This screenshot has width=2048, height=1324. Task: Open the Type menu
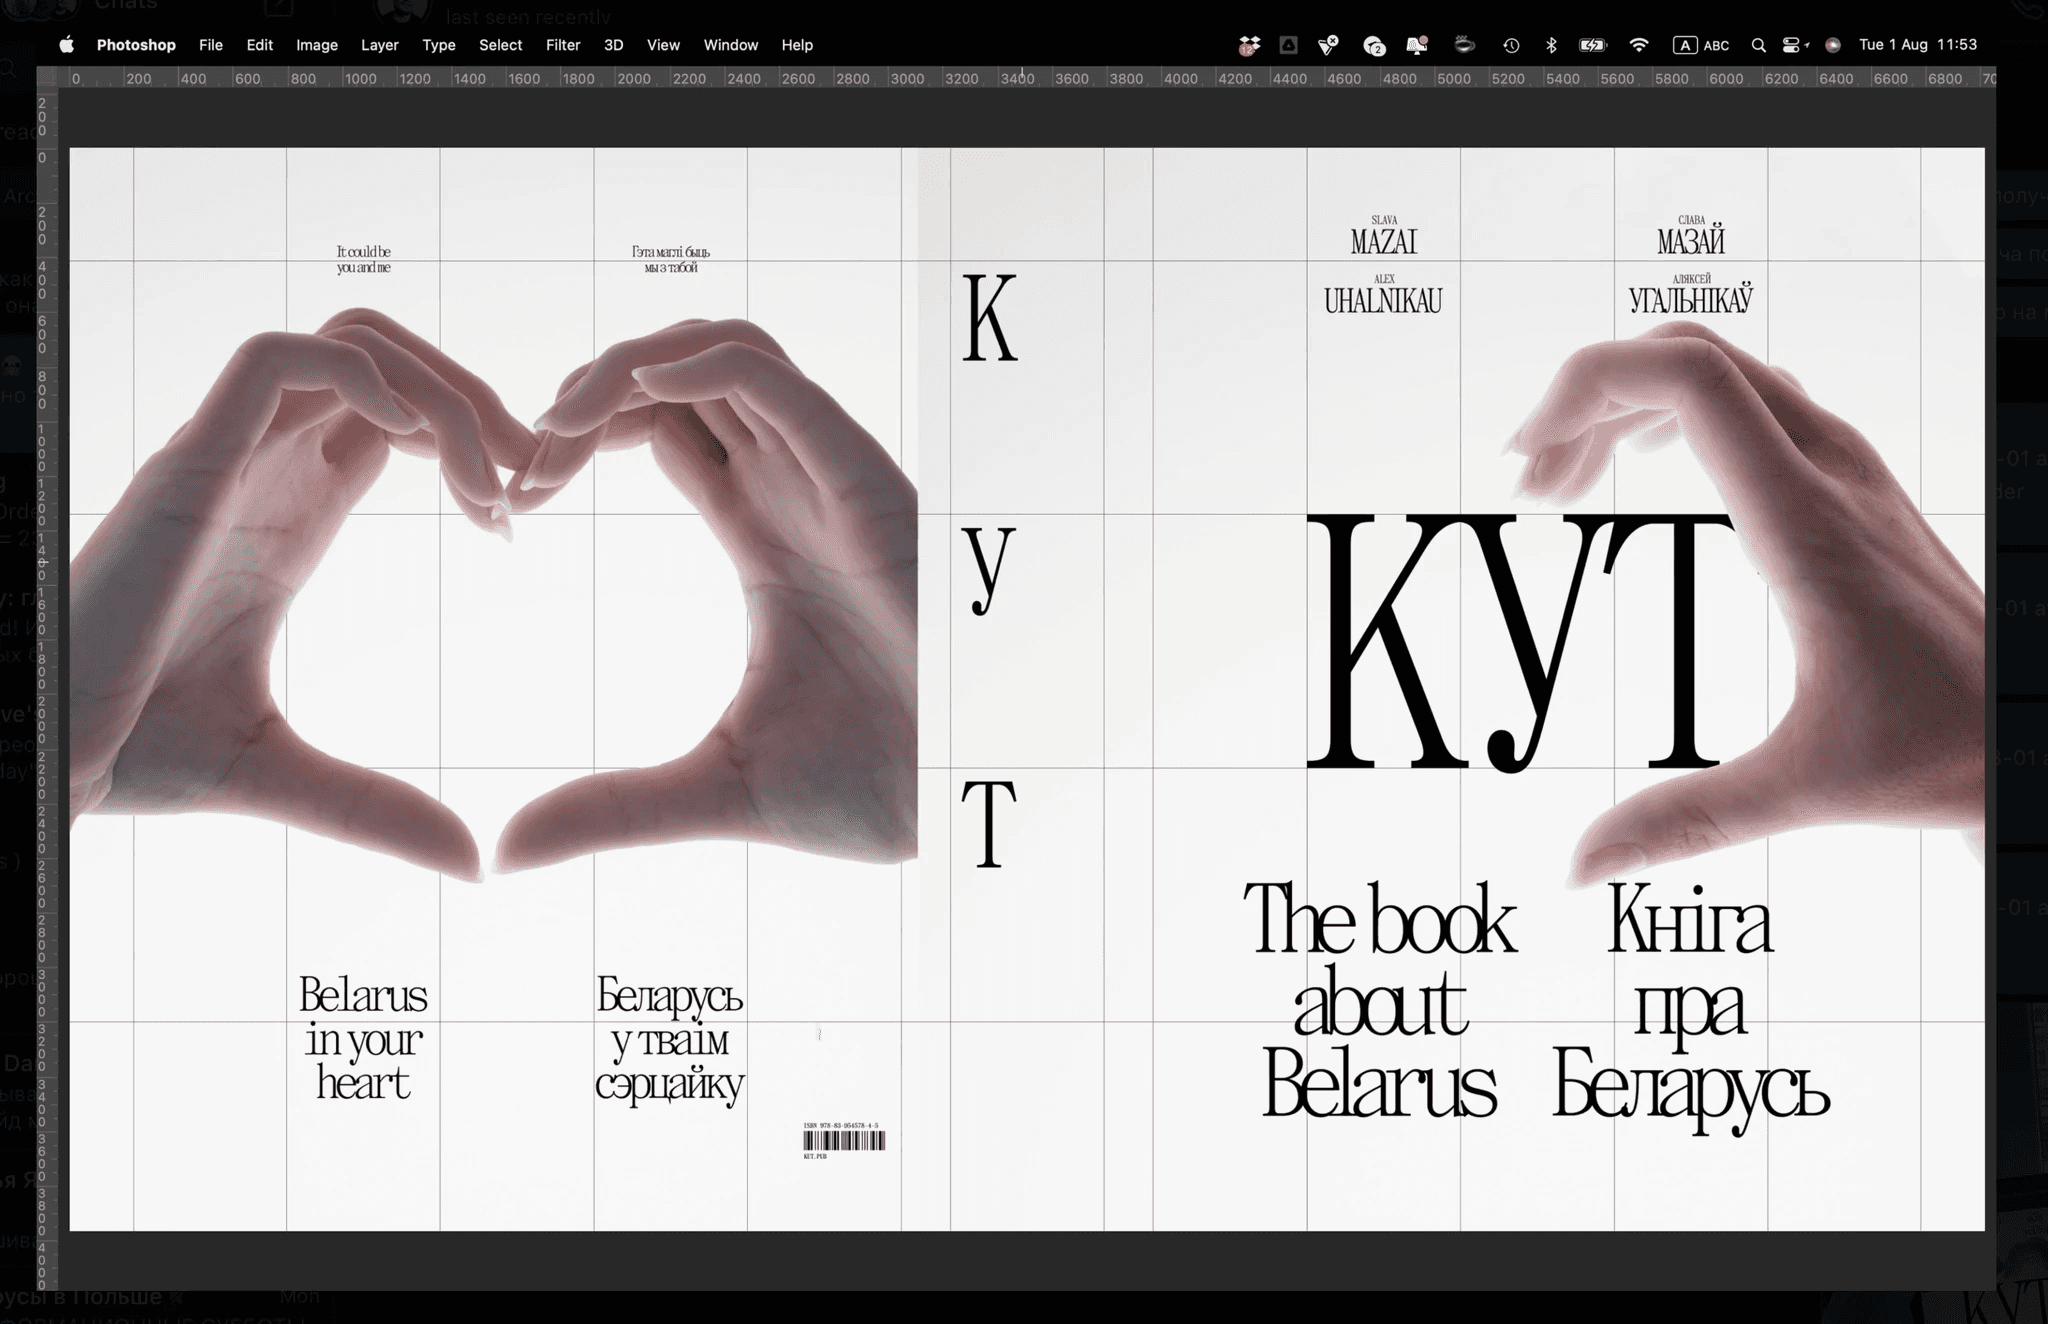(438, 45)
